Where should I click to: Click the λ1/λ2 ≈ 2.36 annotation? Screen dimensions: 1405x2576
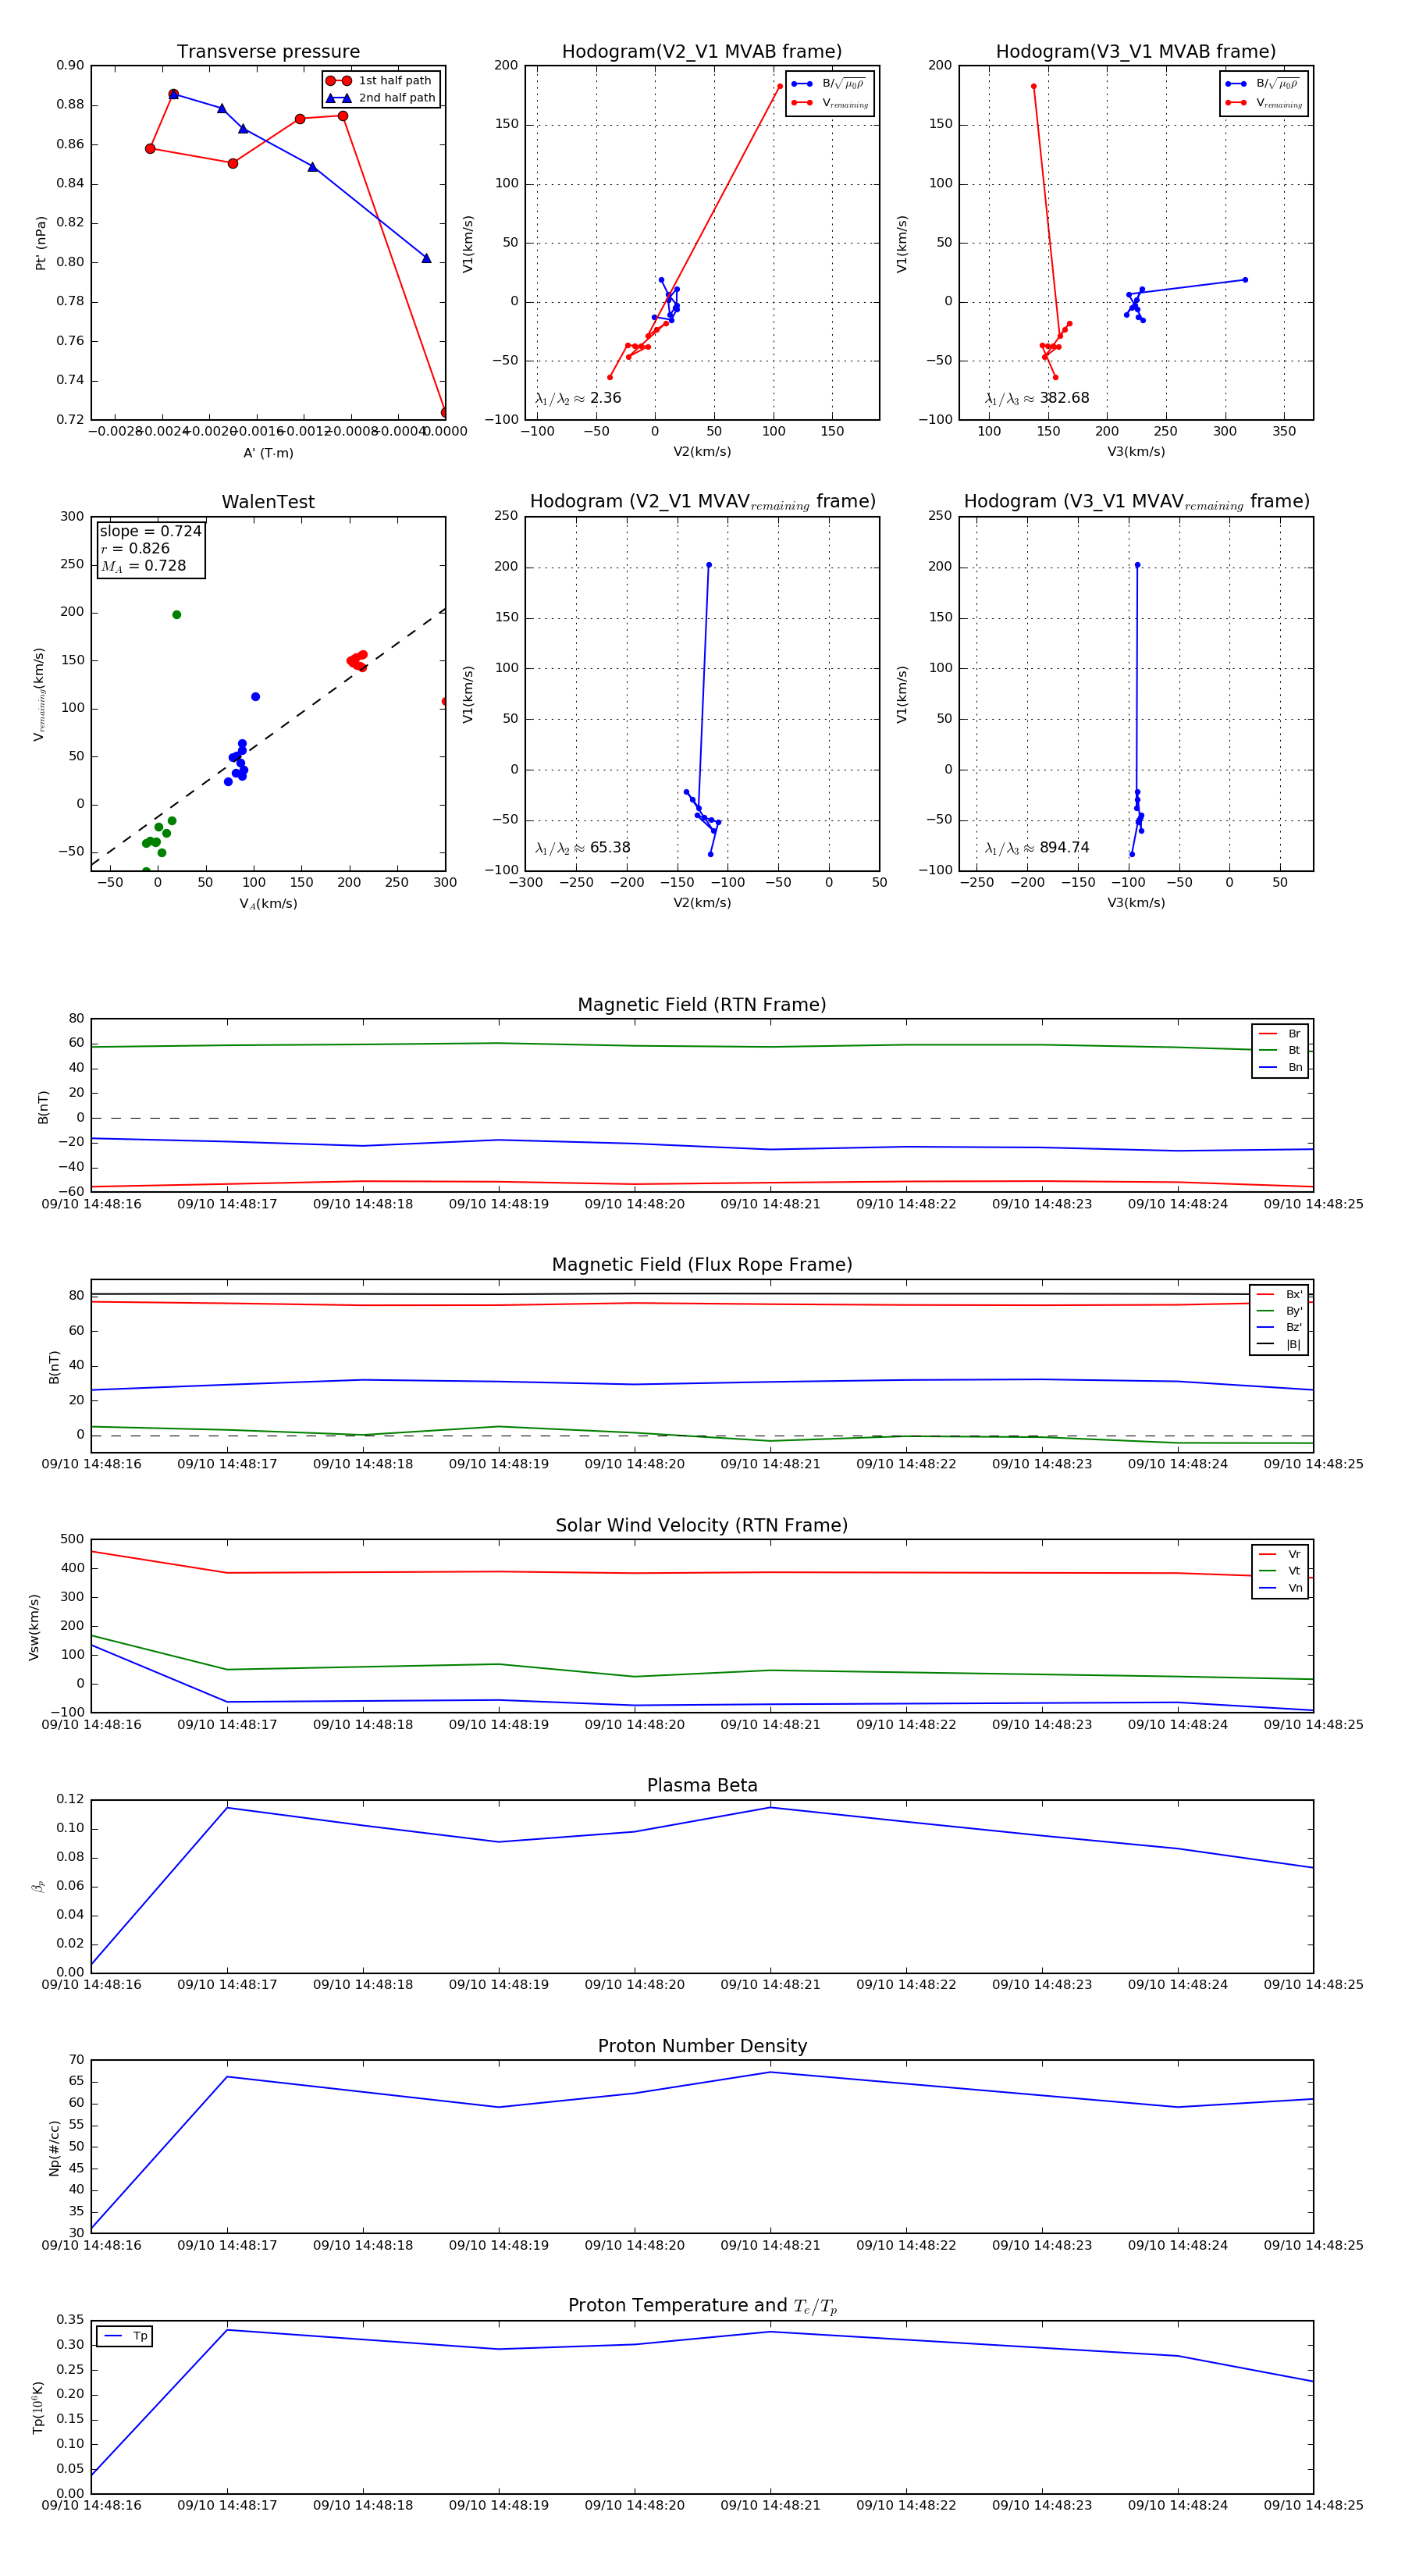coord(578,398)
